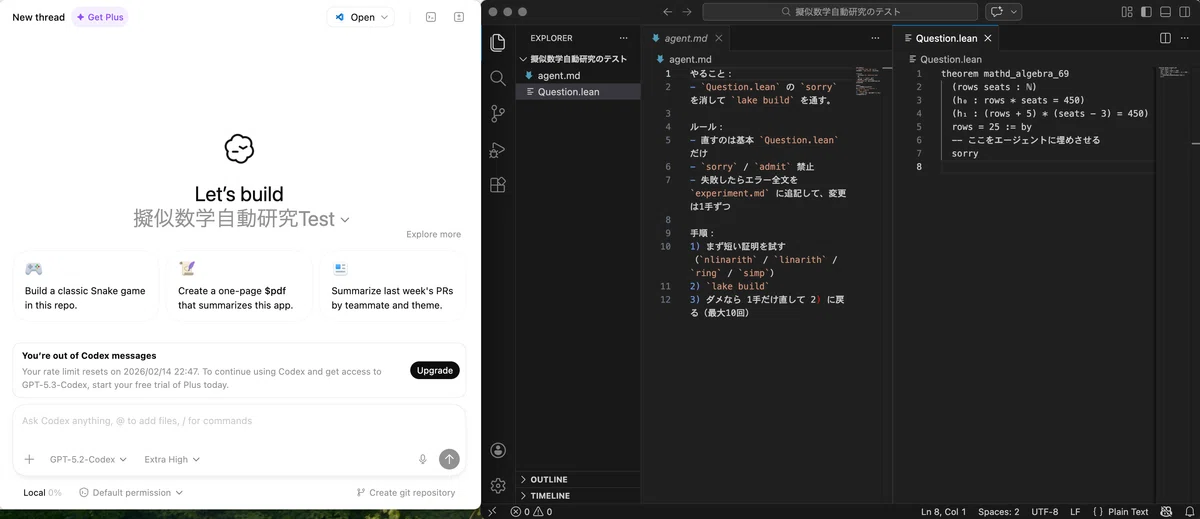Toggle the secondary side bar in VS Code

[x=1185, y=12]
